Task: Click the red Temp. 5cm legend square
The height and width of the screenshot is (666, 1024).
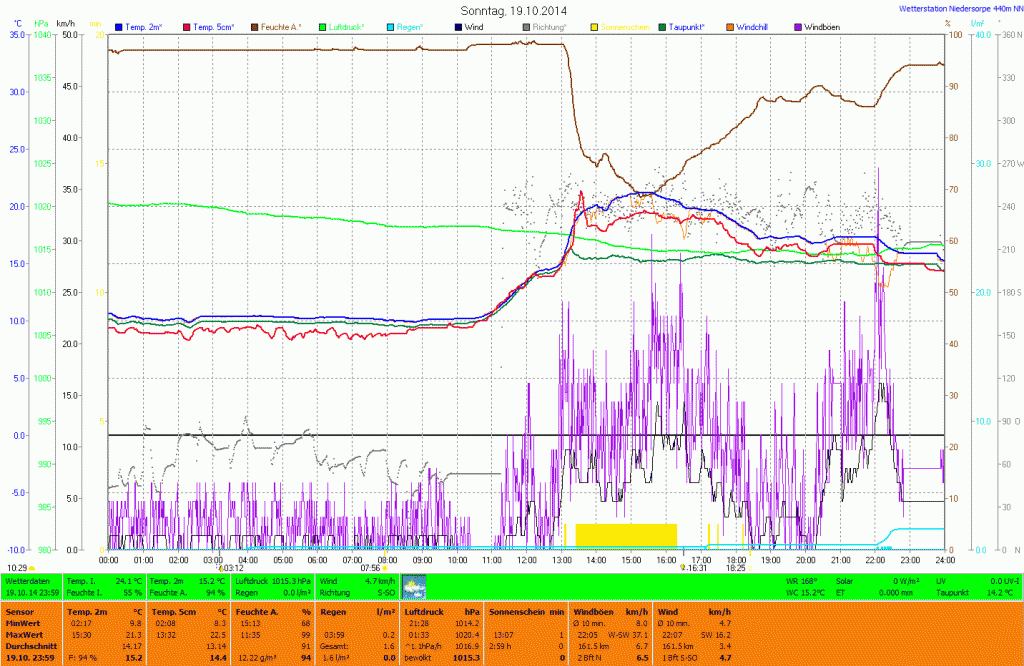Action: pos(187,26)
